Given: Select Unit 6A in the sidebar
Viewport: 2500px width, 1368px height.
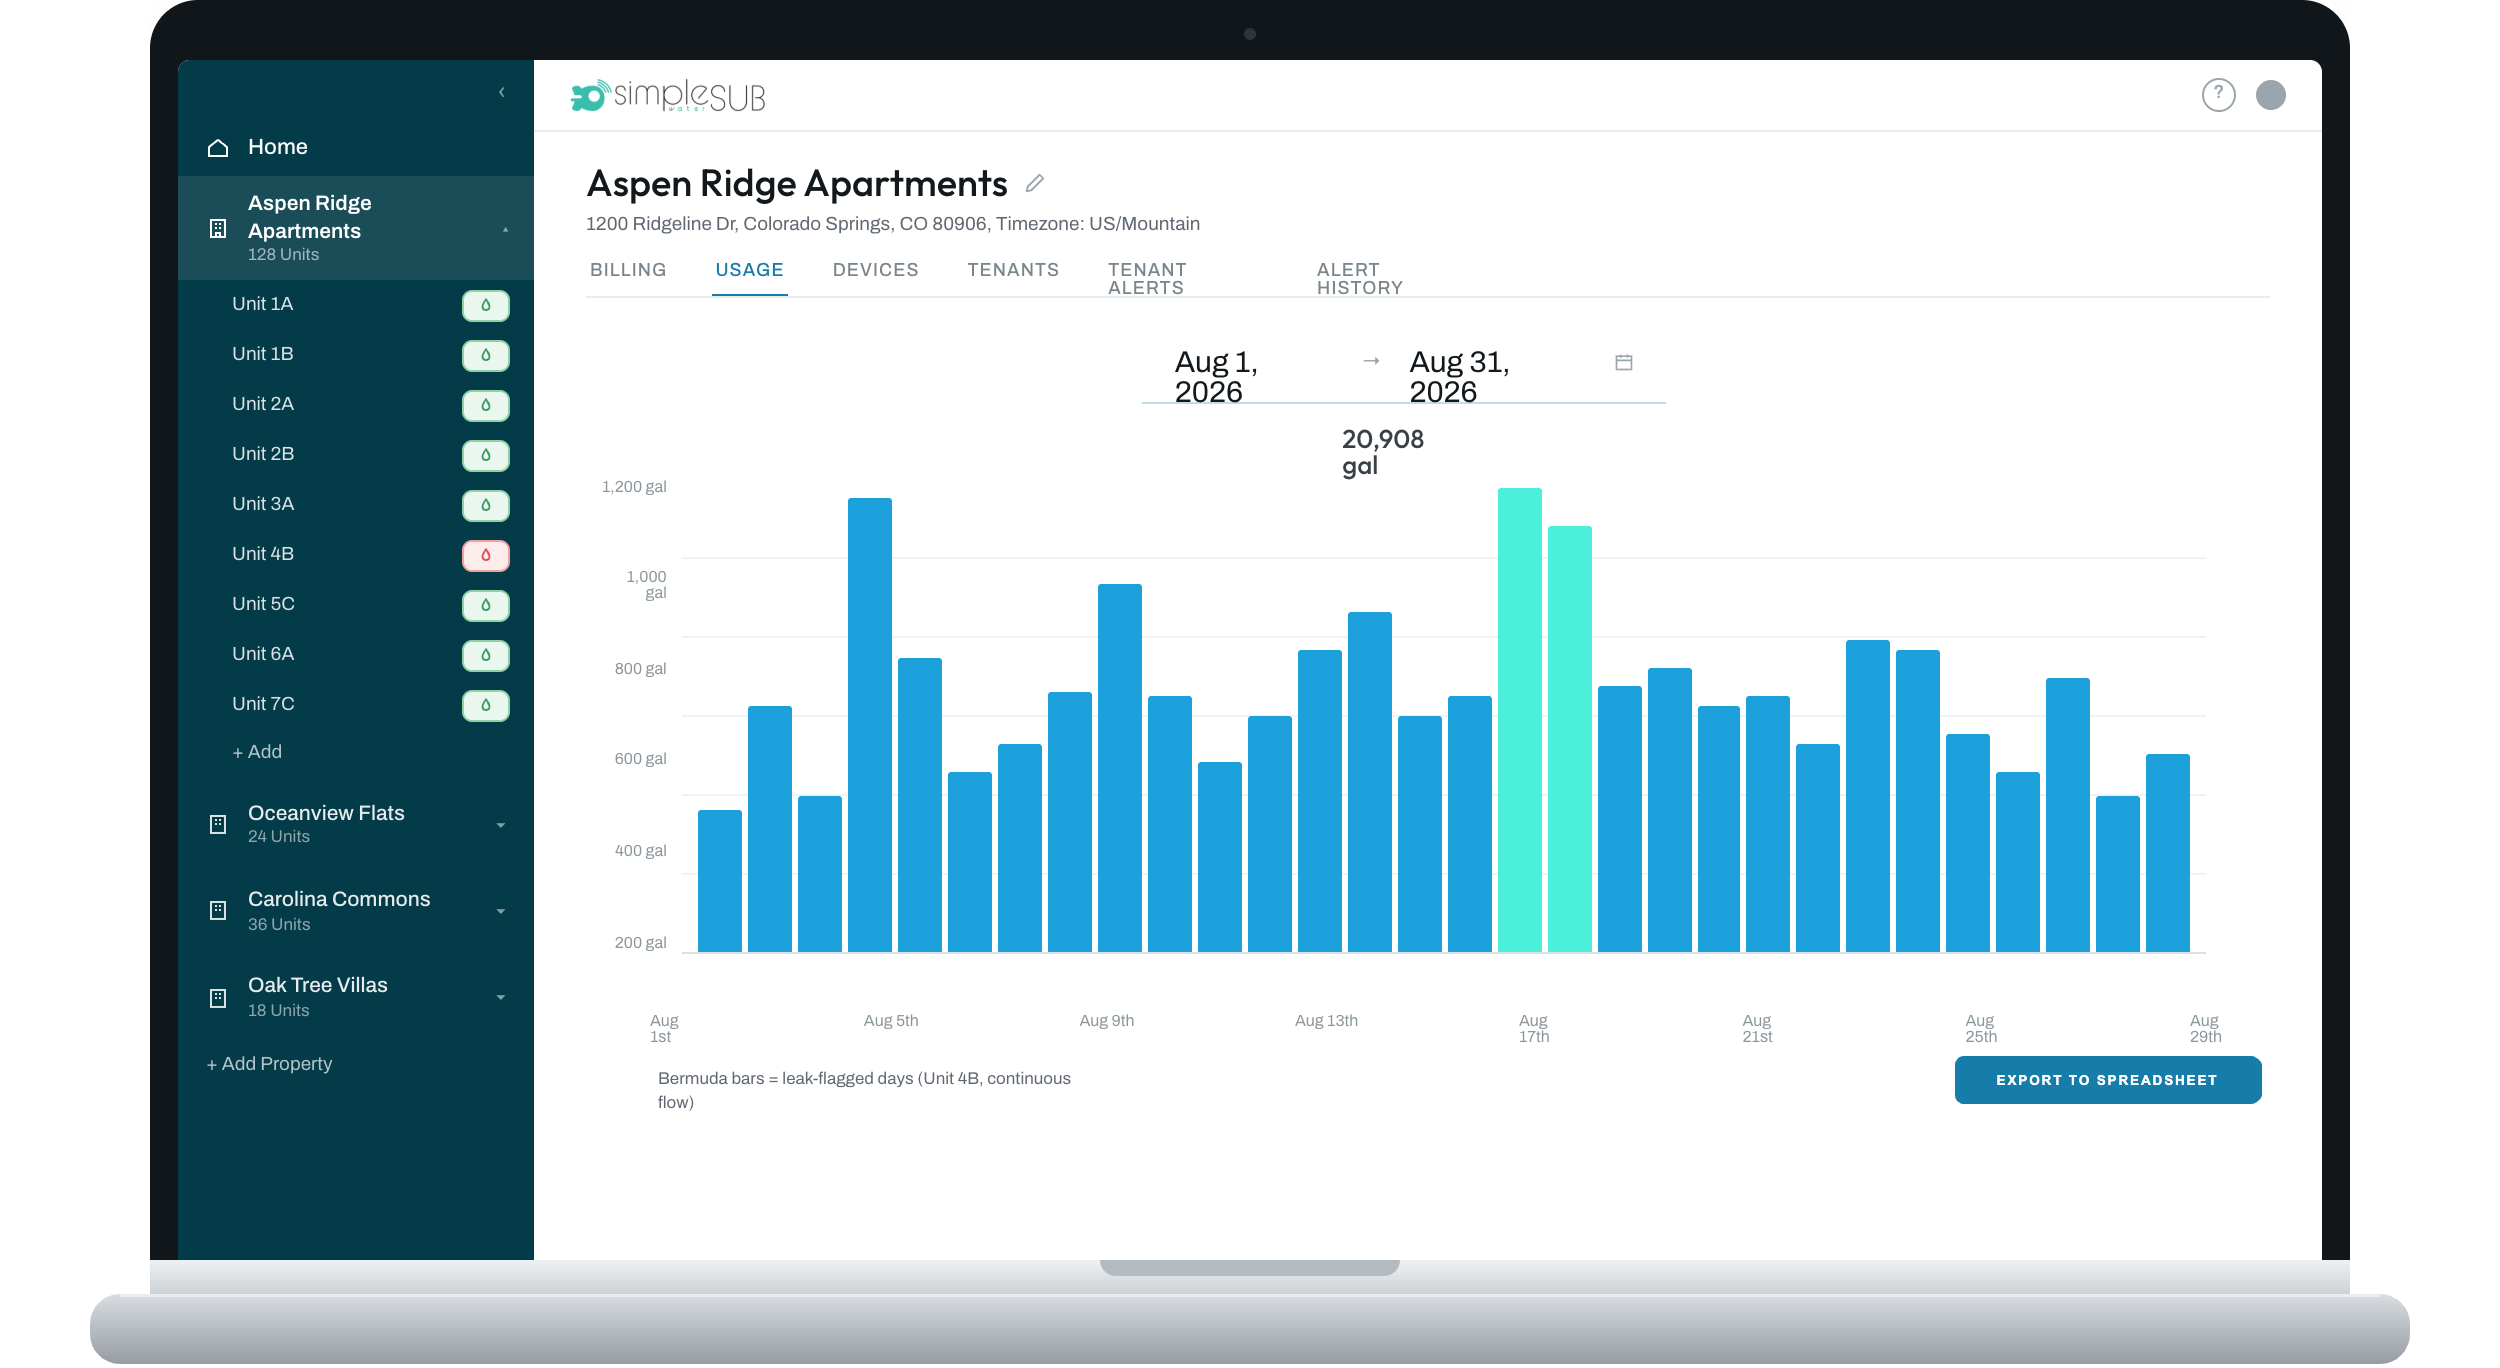Looking at the screenshot, I should pos(263,654).
